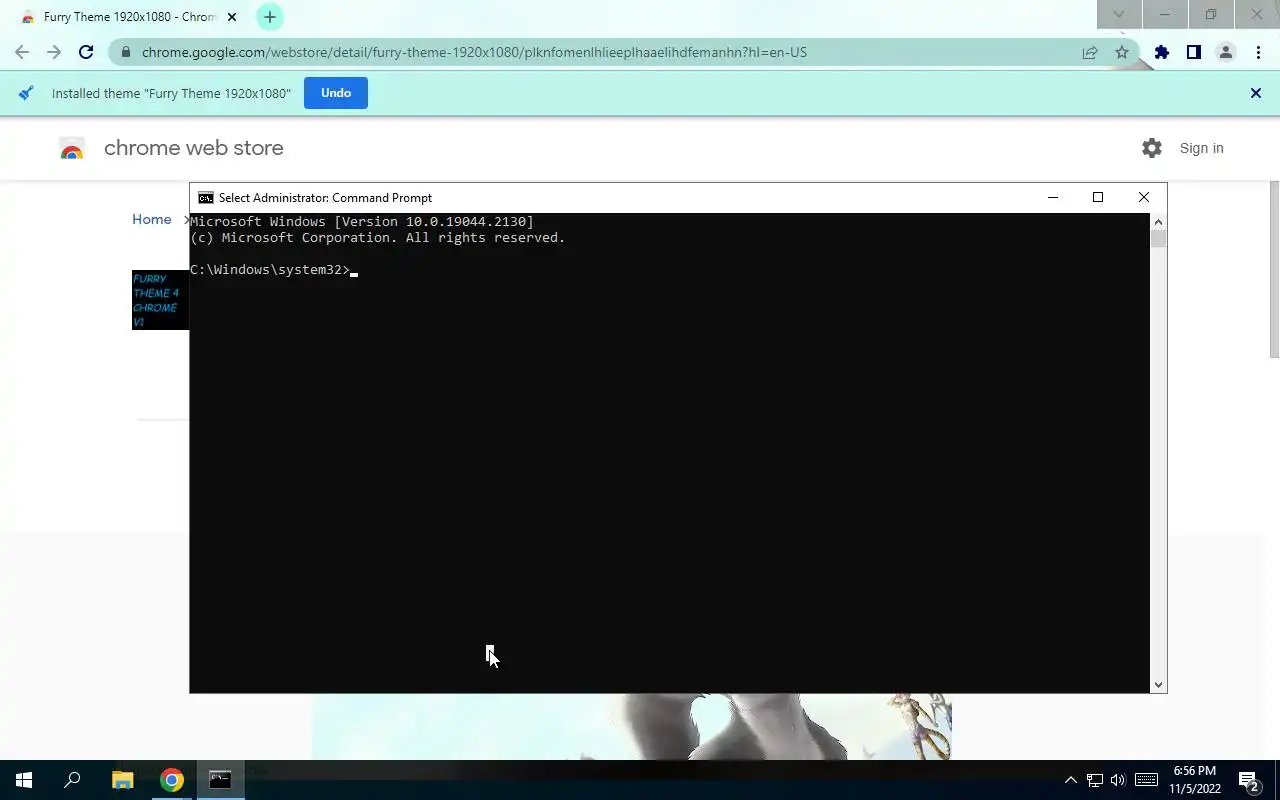Open Chrome profile avatar
1280x800 pixels.
tap(1225, 52)
